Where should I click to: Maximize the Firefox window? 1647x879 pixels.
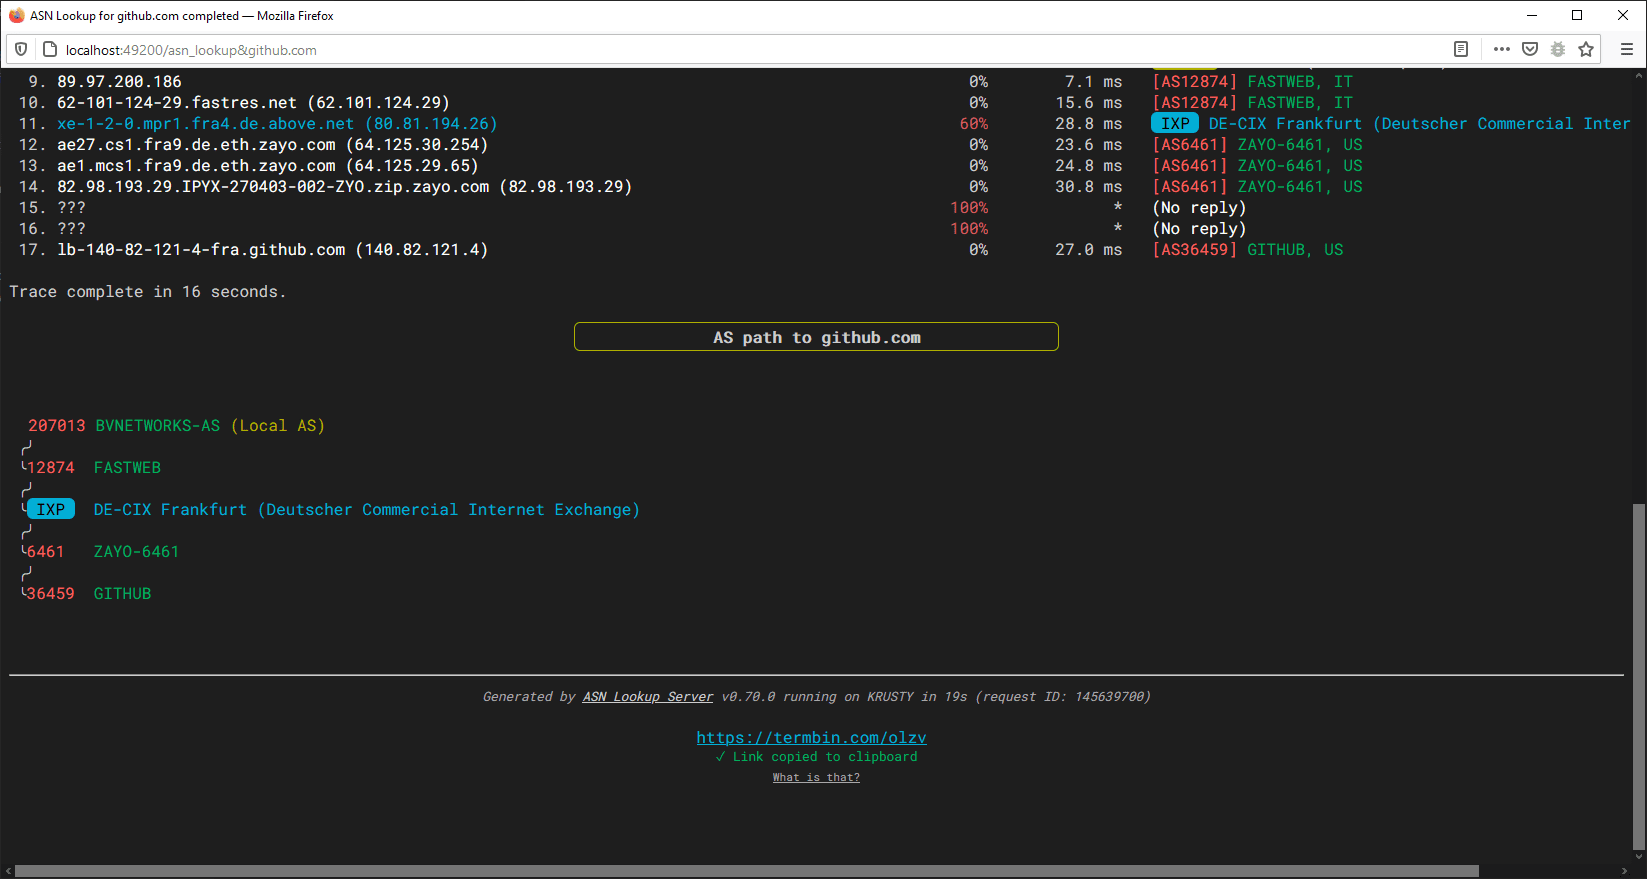[x=1577, y=15]
